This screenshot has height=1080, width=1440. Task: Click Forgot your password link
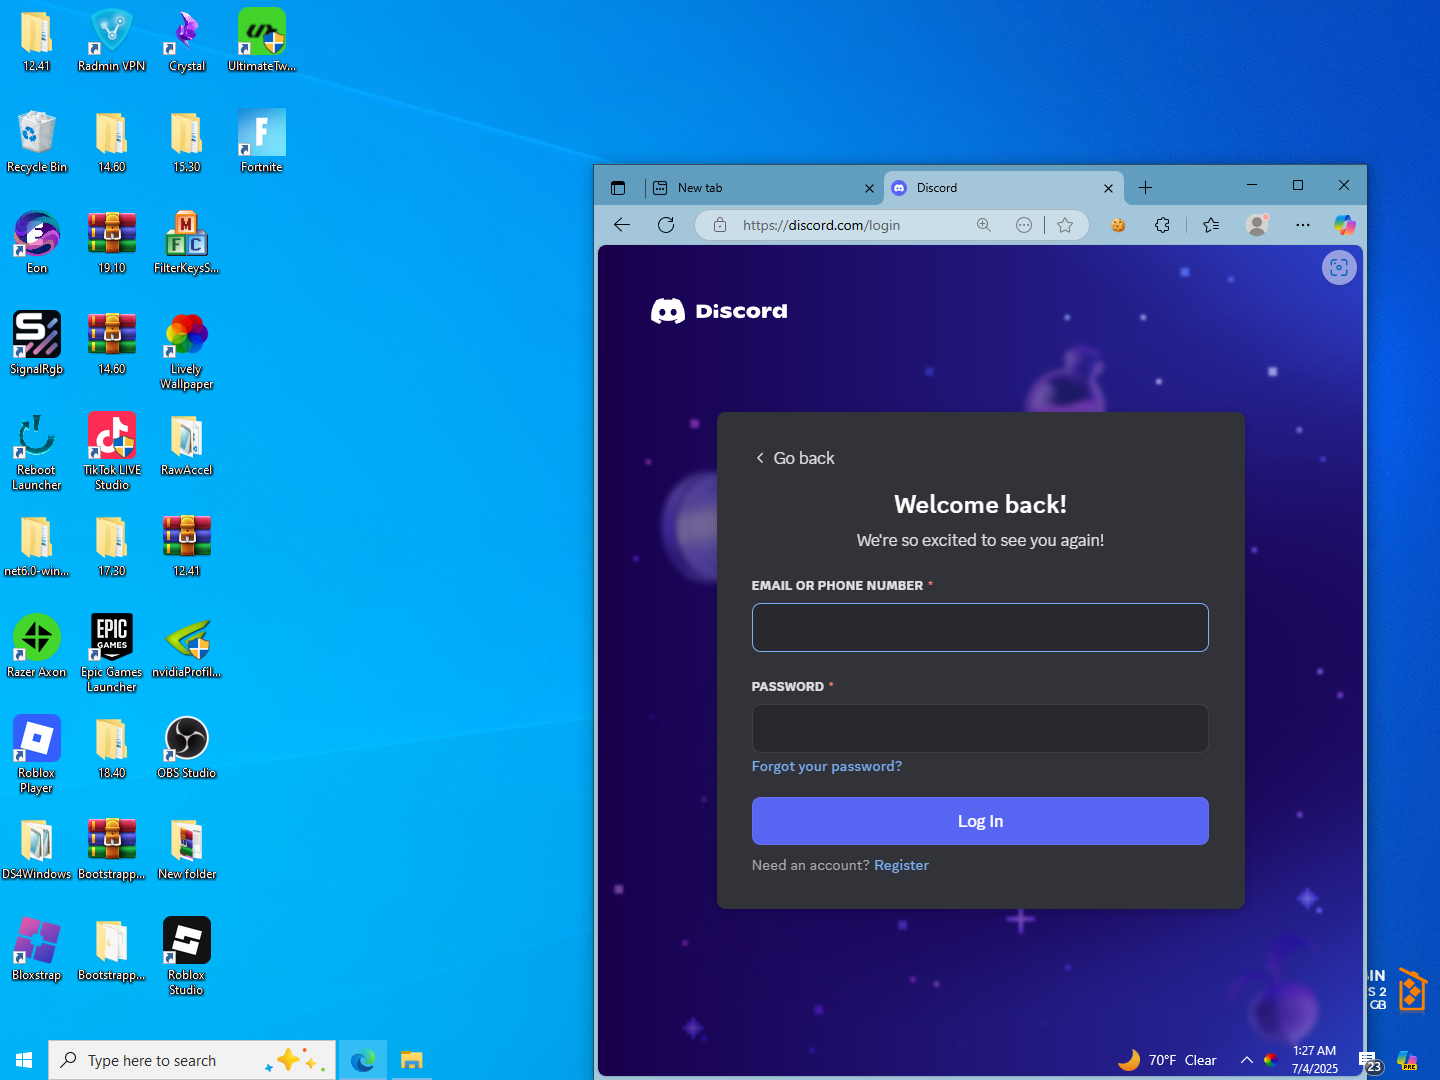[827, 766]
